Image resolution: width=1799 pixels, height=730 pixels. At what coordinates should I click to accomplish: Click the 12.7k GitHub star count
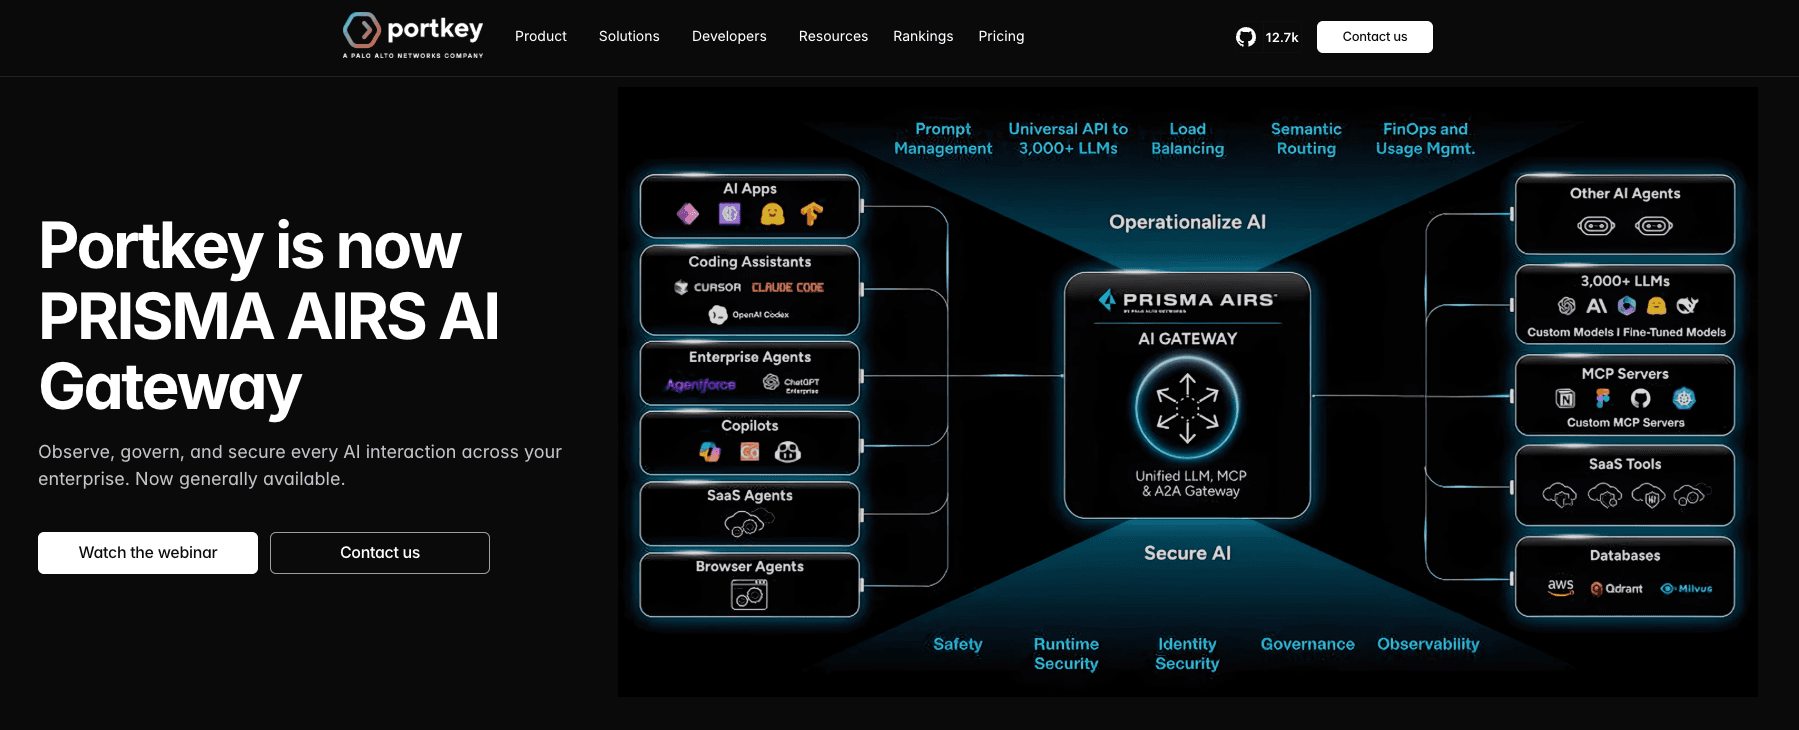pyautogui.click(x=1282, y=38)
